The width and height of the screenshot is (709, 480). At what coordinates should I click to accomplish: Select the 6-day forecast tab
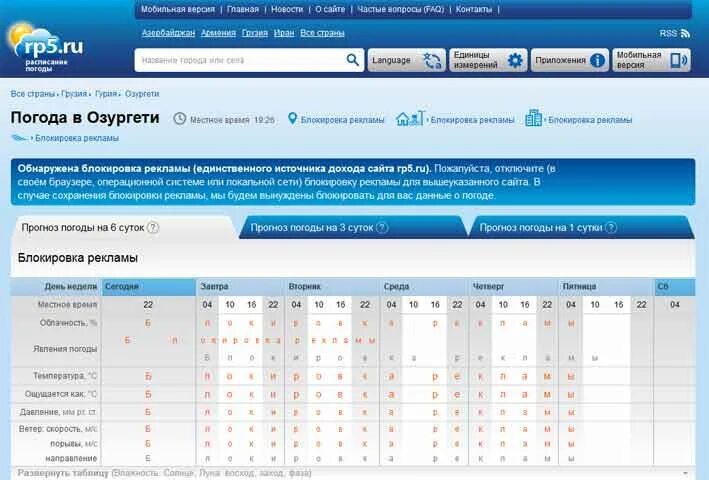coord(124,227)
